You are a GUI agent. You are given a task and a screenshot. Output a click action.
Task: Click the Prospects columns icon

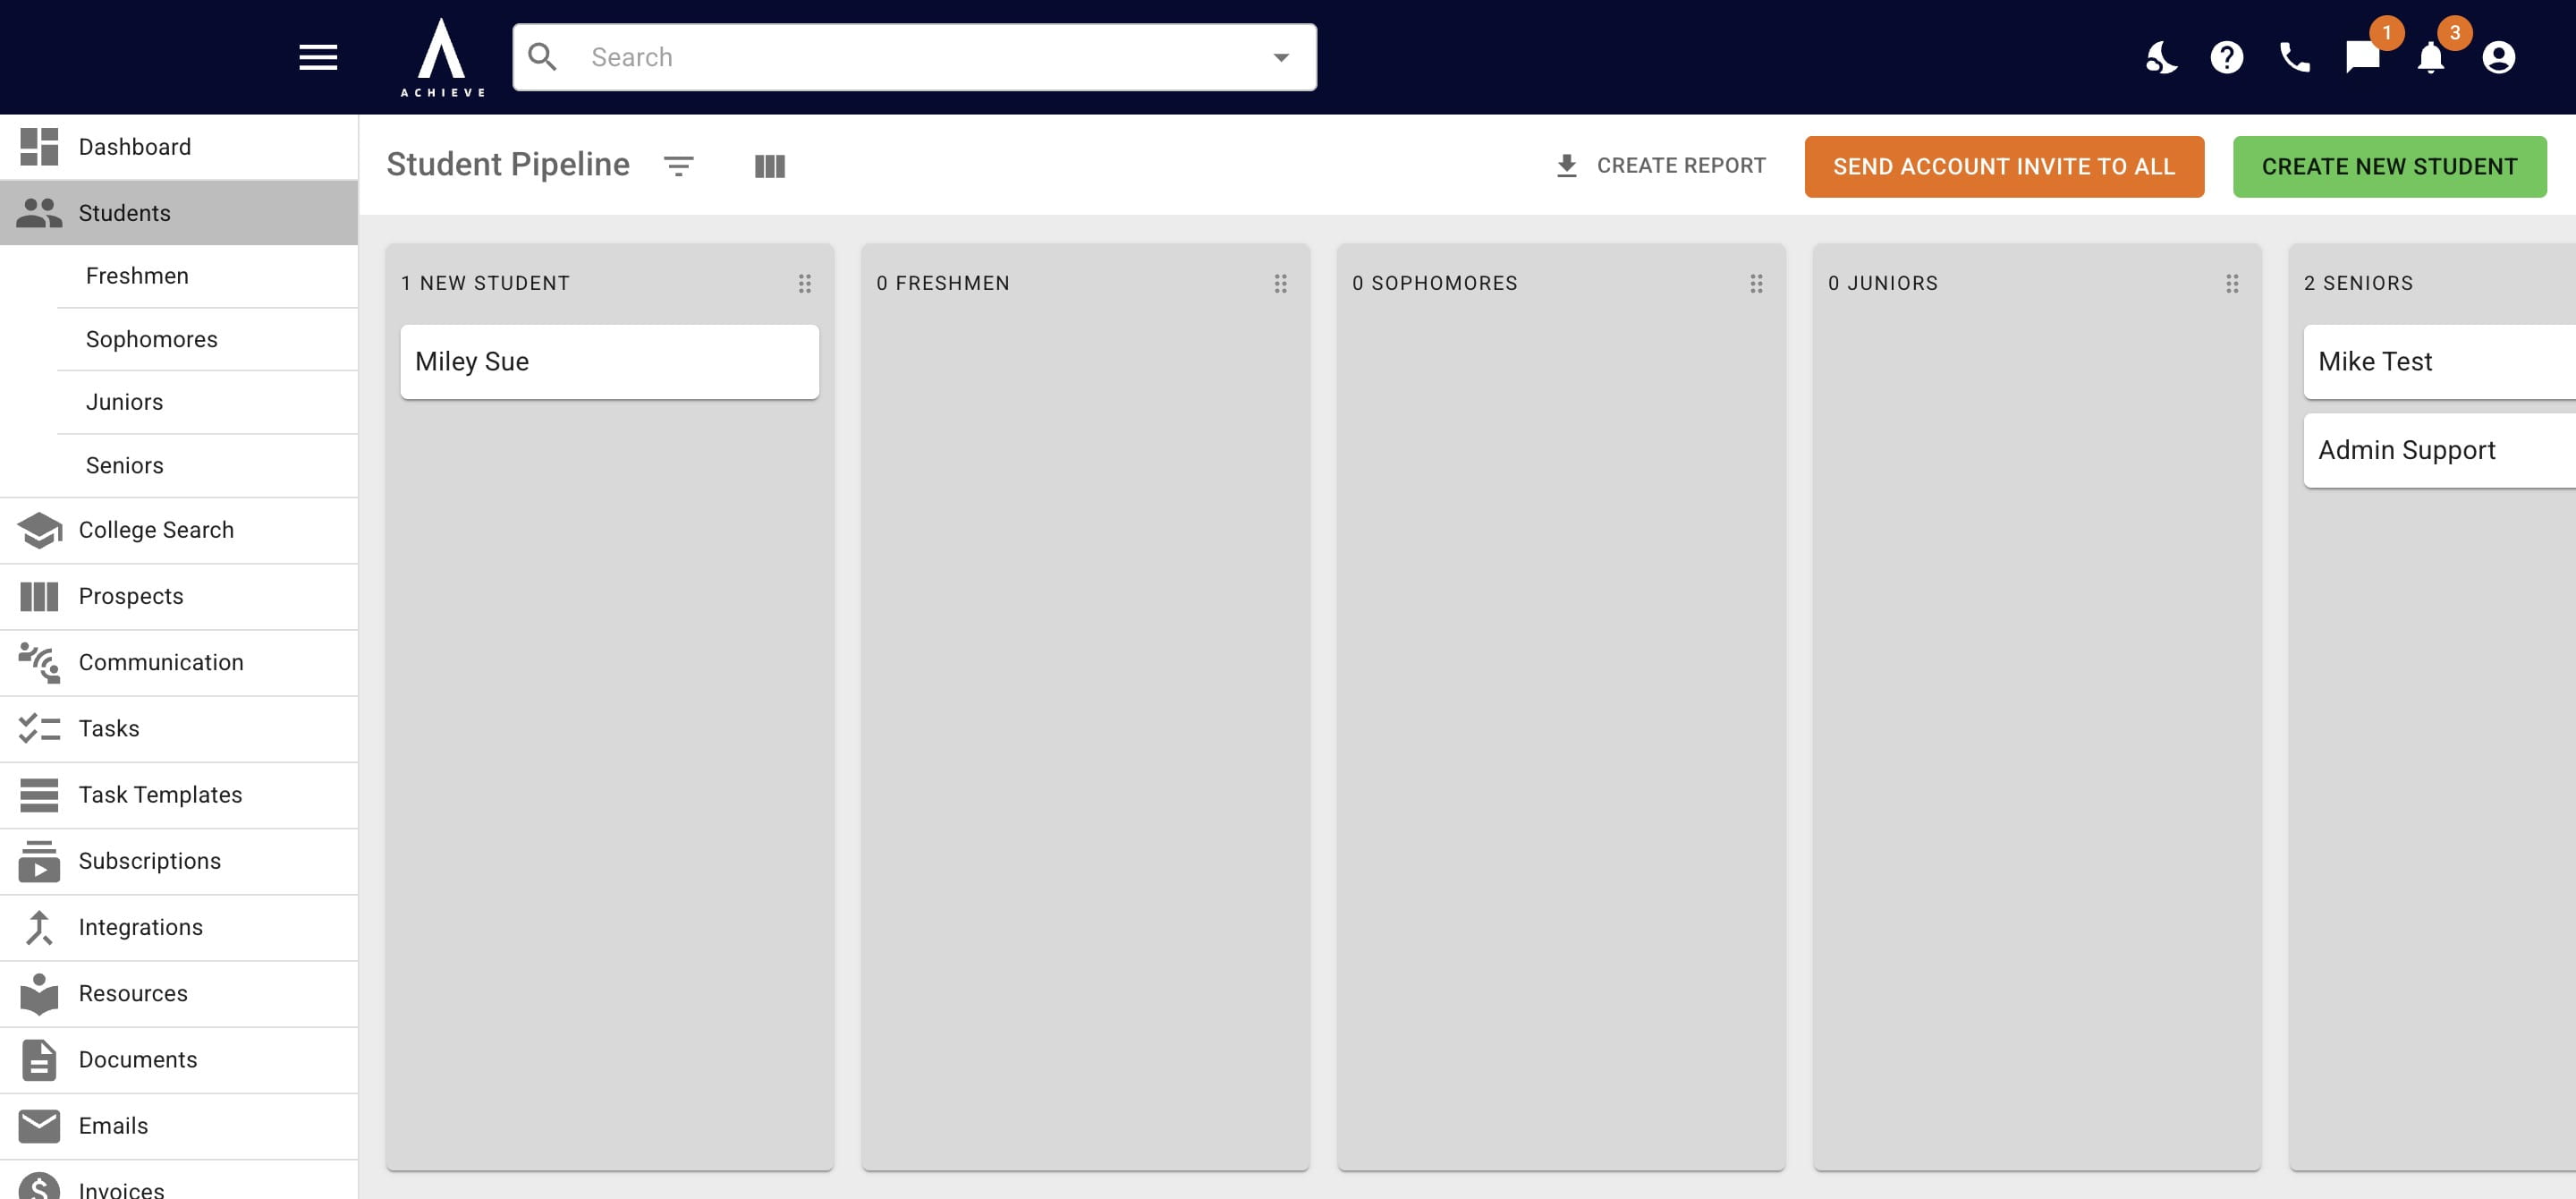[x=39, y=597]
